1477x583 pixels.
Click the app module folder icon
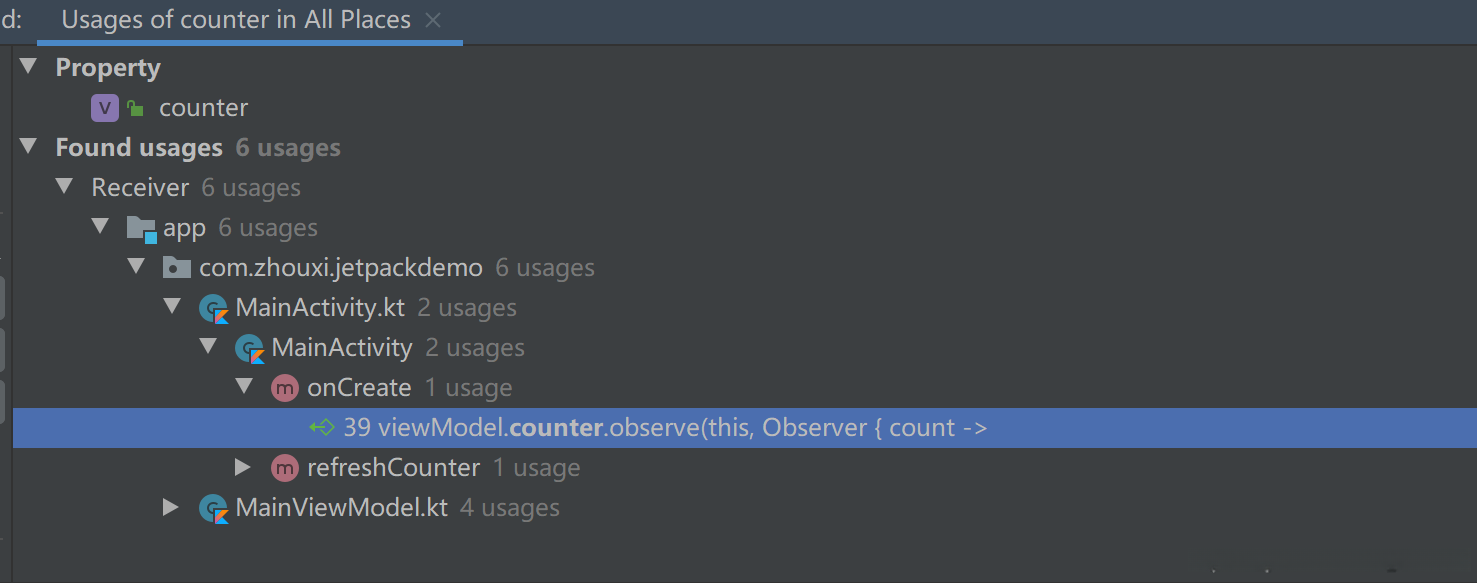142,228
